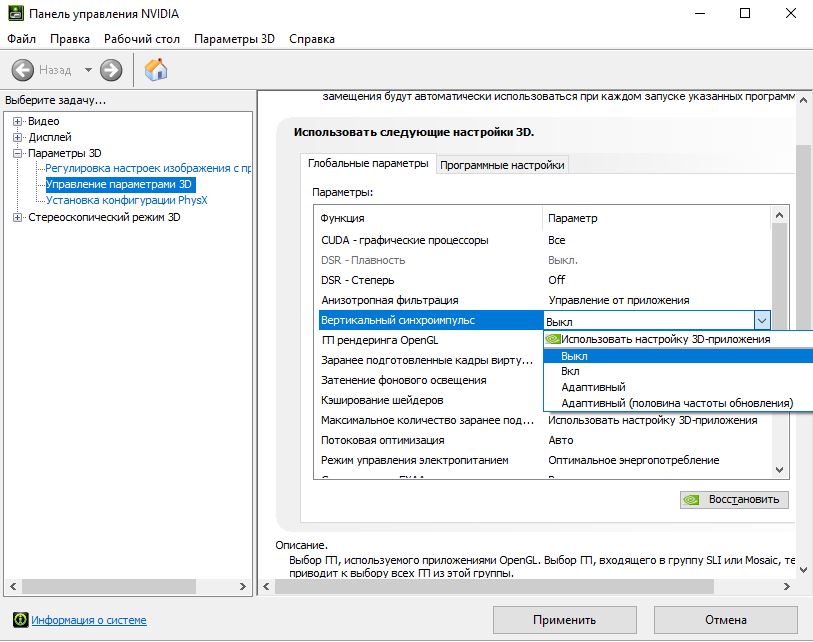813x642 pixels.
Task: Choose Адаптивный option from the list
Action: (593, 387)
